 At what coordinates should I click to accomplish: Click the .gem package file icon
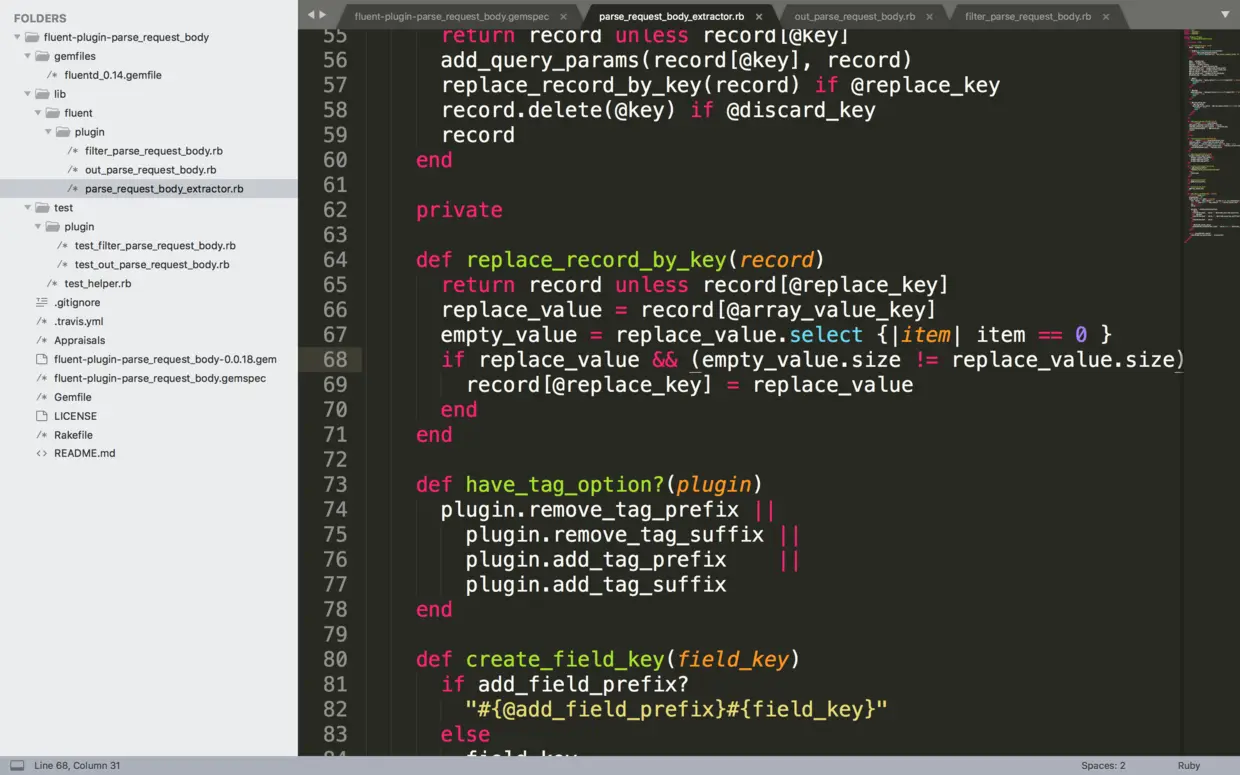[x=42, y=359]
